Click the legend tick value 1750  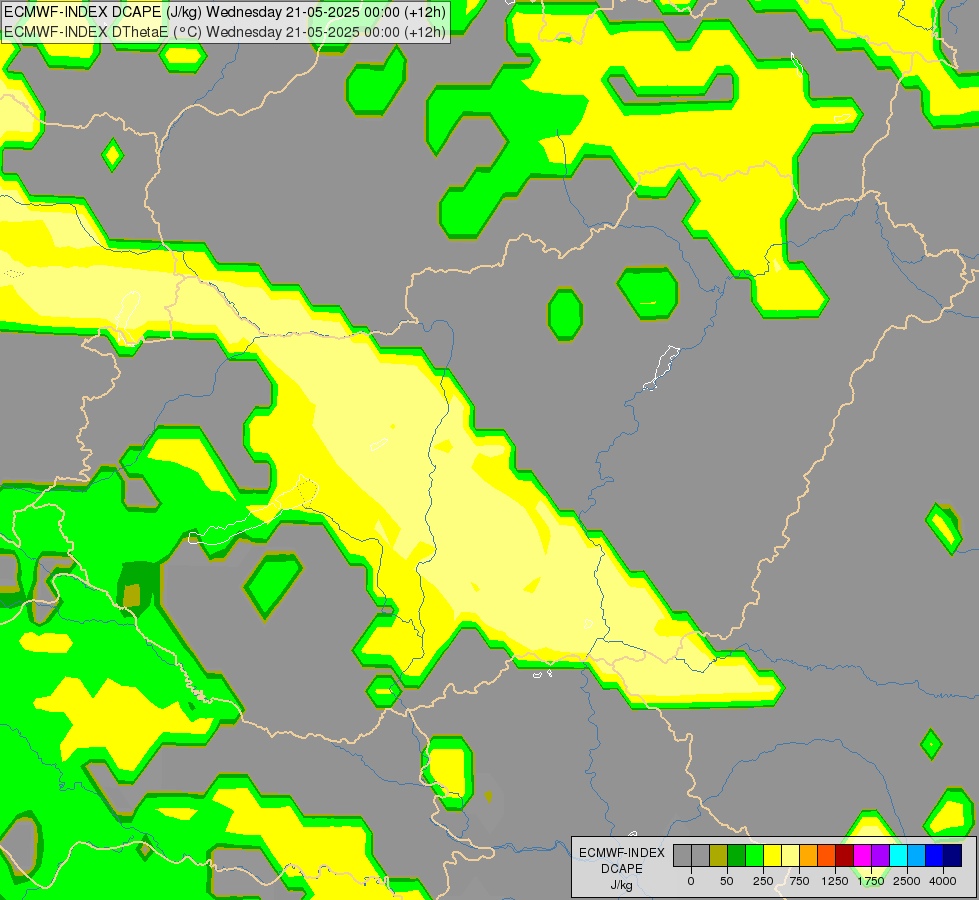[x=871, y=881]
